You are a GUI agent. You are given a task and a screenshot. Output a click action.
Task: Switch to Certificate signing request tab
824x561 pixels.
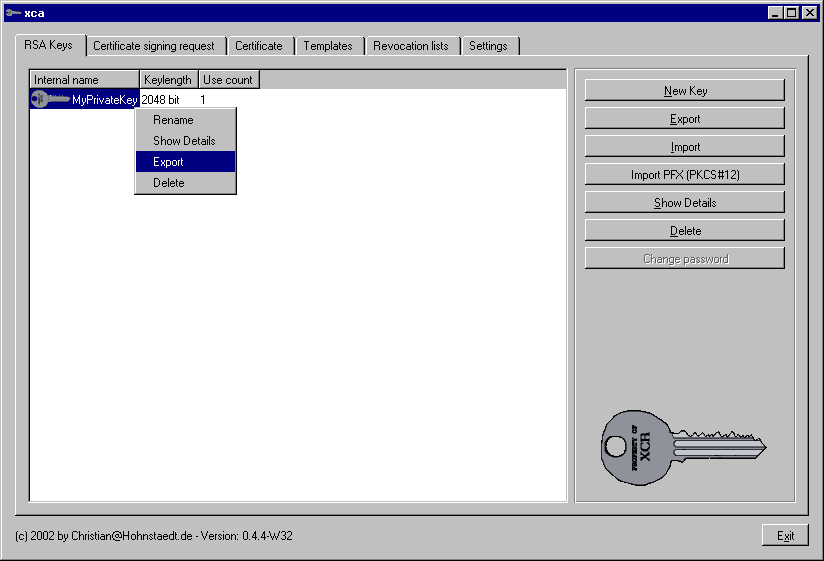coord(154,46)
